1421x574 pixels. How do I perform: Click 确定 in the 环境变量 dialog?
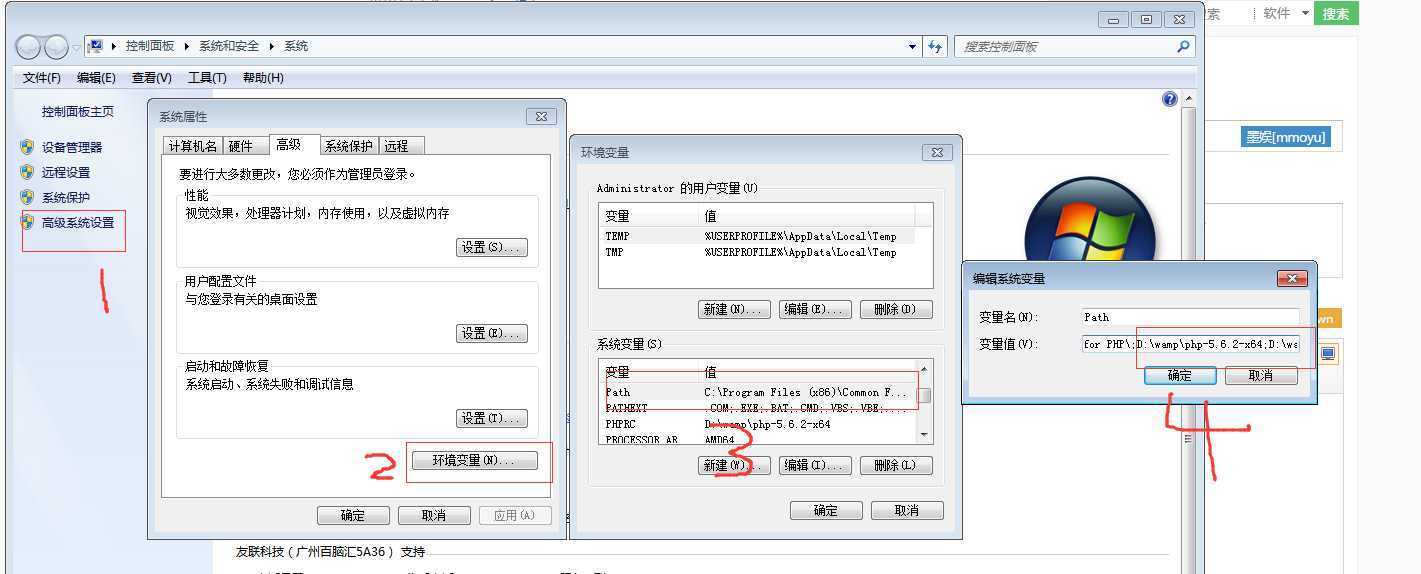point(826,510)
